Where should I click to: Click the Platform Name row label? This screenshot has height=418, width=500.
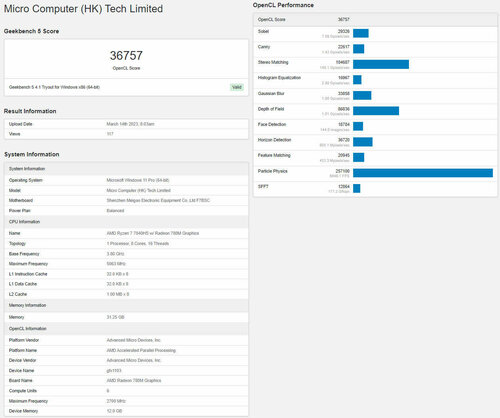point(23,350)
